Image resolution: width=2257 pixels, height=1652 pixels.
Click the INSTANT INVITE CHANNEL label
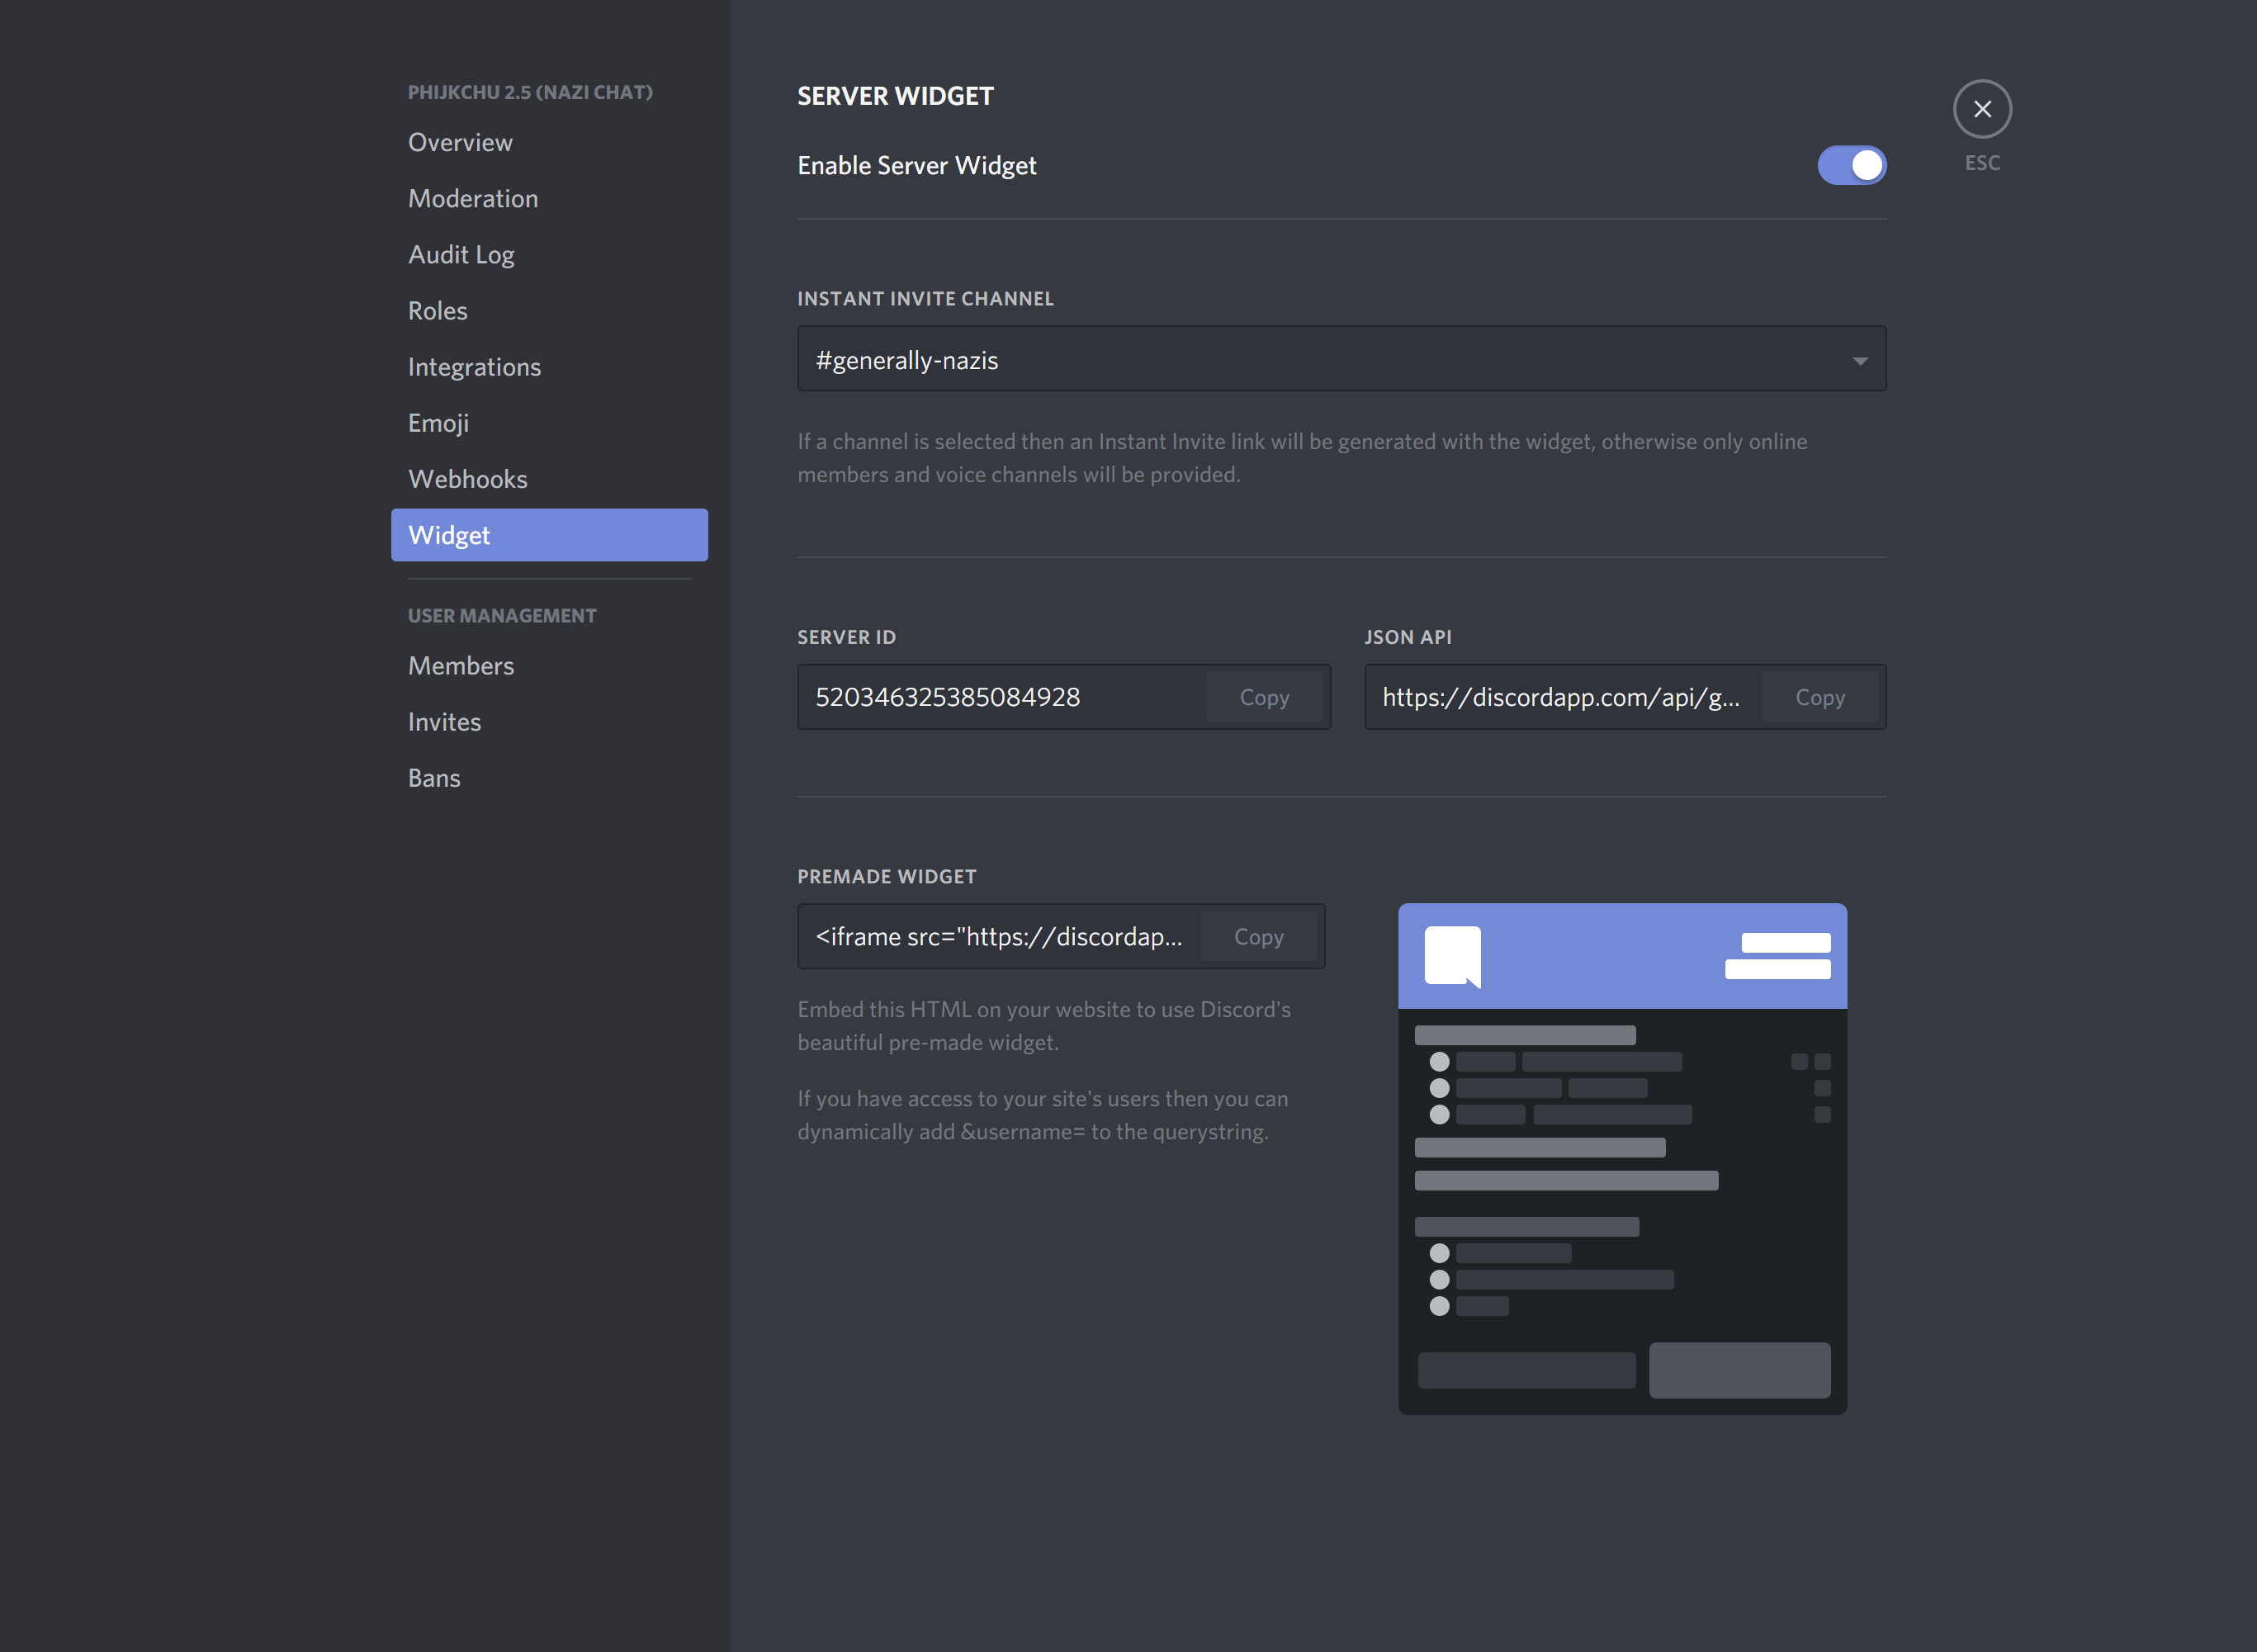pos(925,299)
